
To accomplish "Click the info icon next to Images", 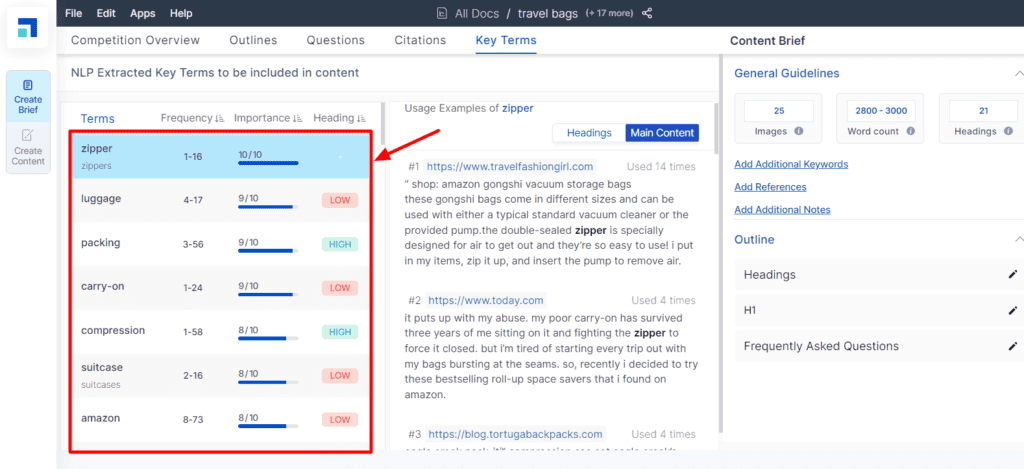I will pyautogui.click(x=798, y=131).
